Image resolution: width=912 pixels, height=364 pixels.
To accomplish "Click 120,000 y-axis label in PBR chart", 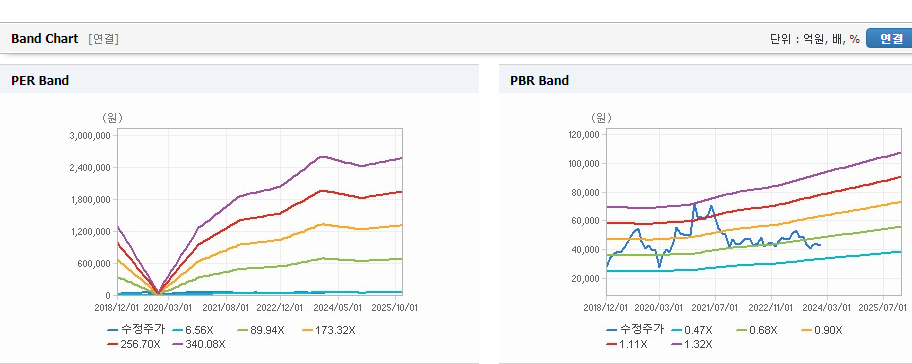I will 585,135.
